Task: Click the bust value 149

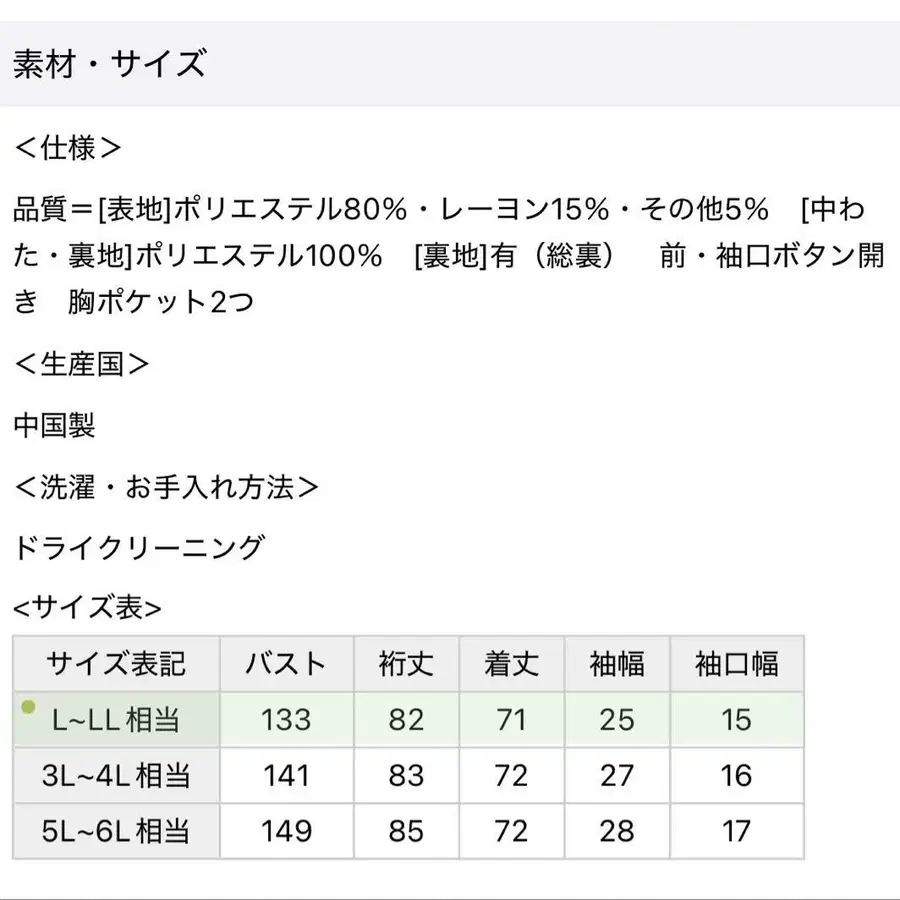Action: pyautogui.click(x=286, y=831)
